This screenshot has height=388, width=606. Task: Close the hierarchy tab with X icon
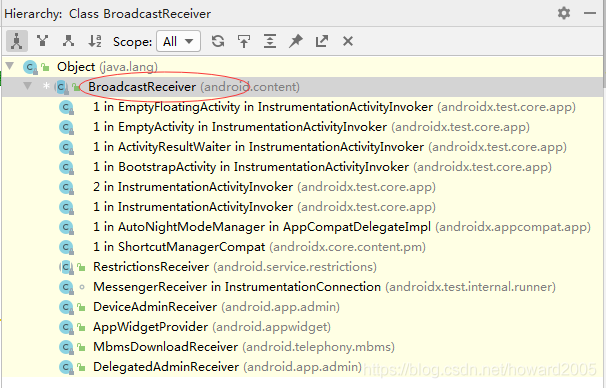click(x=348, y=41)
